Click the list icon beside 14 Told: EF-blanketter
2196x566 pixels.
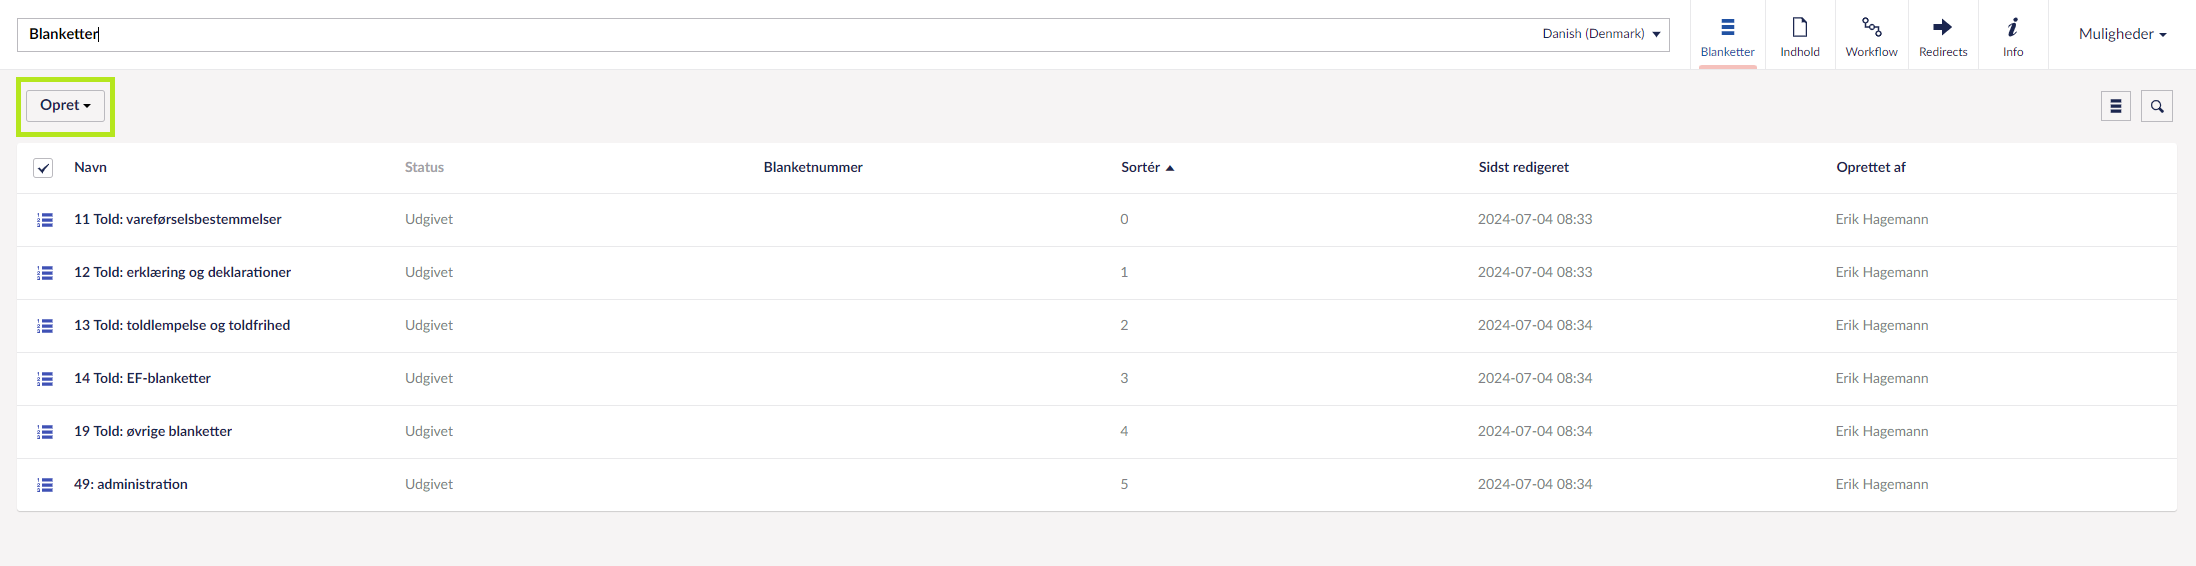coord(45,379)
